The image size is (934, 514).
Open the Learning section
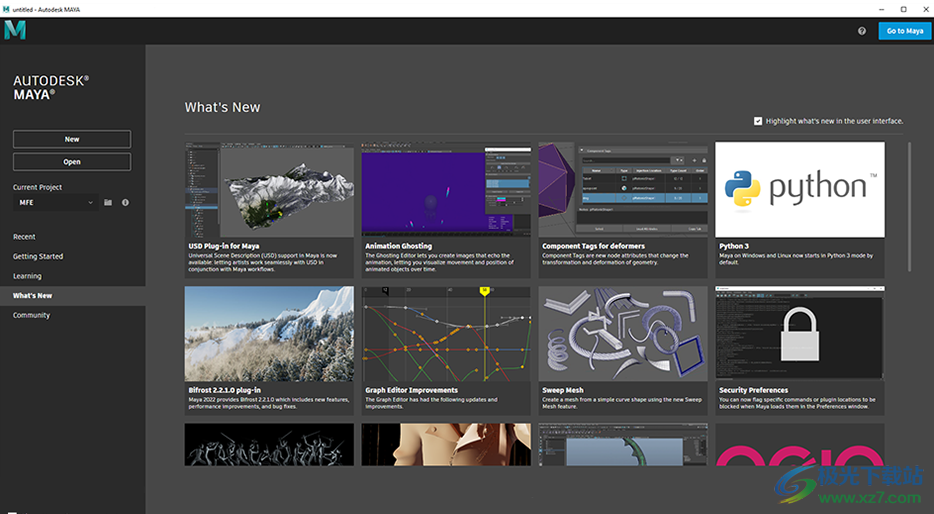[27, 276]
